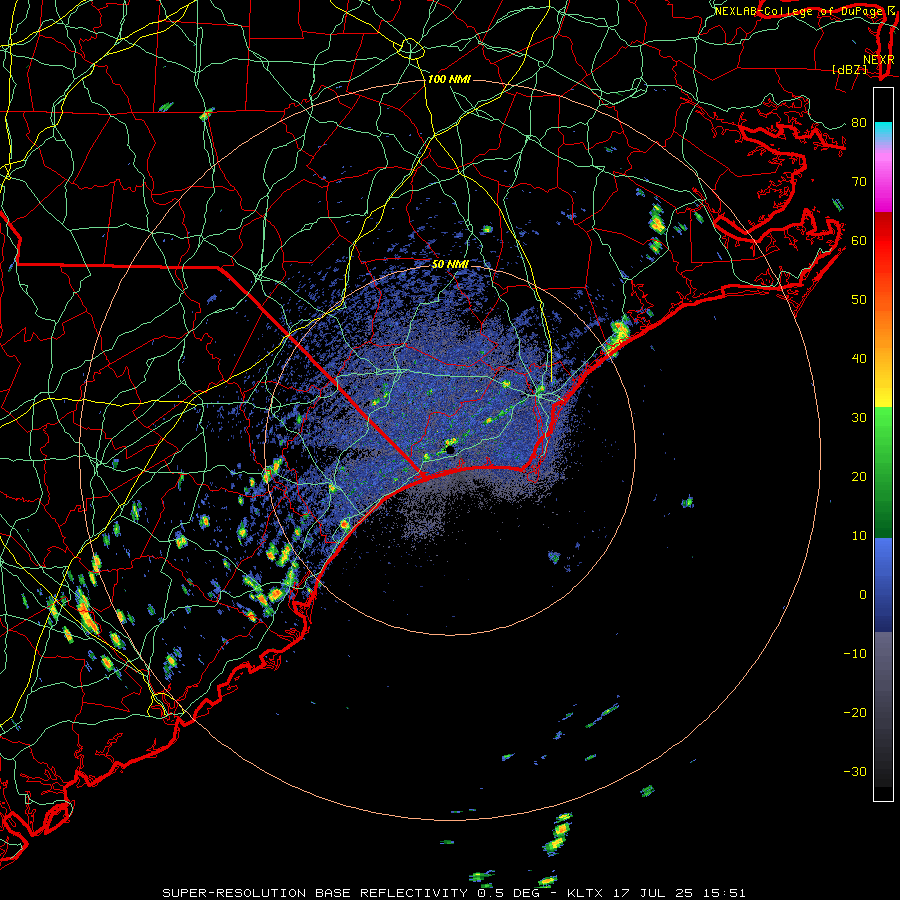This screenshot has height=900, width=900.
Task: Click the -30 value on the dBZ scale
Action: tap(855, 772)
